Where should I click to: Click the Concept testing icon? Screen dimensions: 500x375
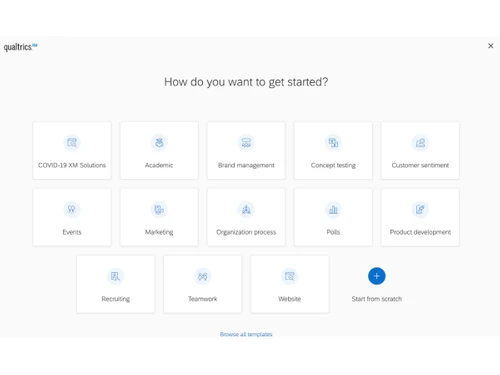click(333, 143)
